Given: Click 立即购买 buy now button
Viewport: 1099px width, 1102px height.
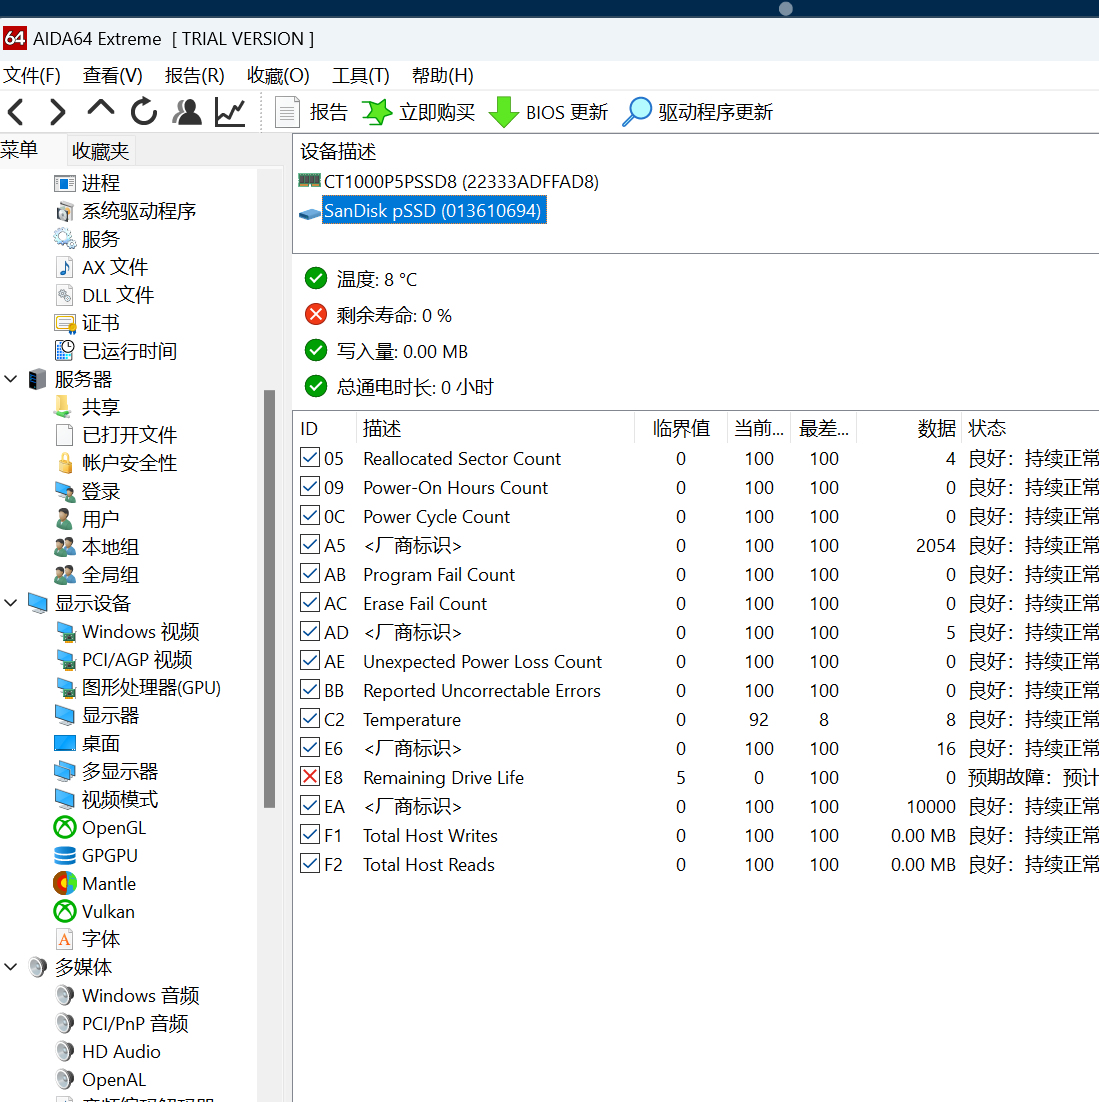Looking at the screenshot, I should pos(419,112).
